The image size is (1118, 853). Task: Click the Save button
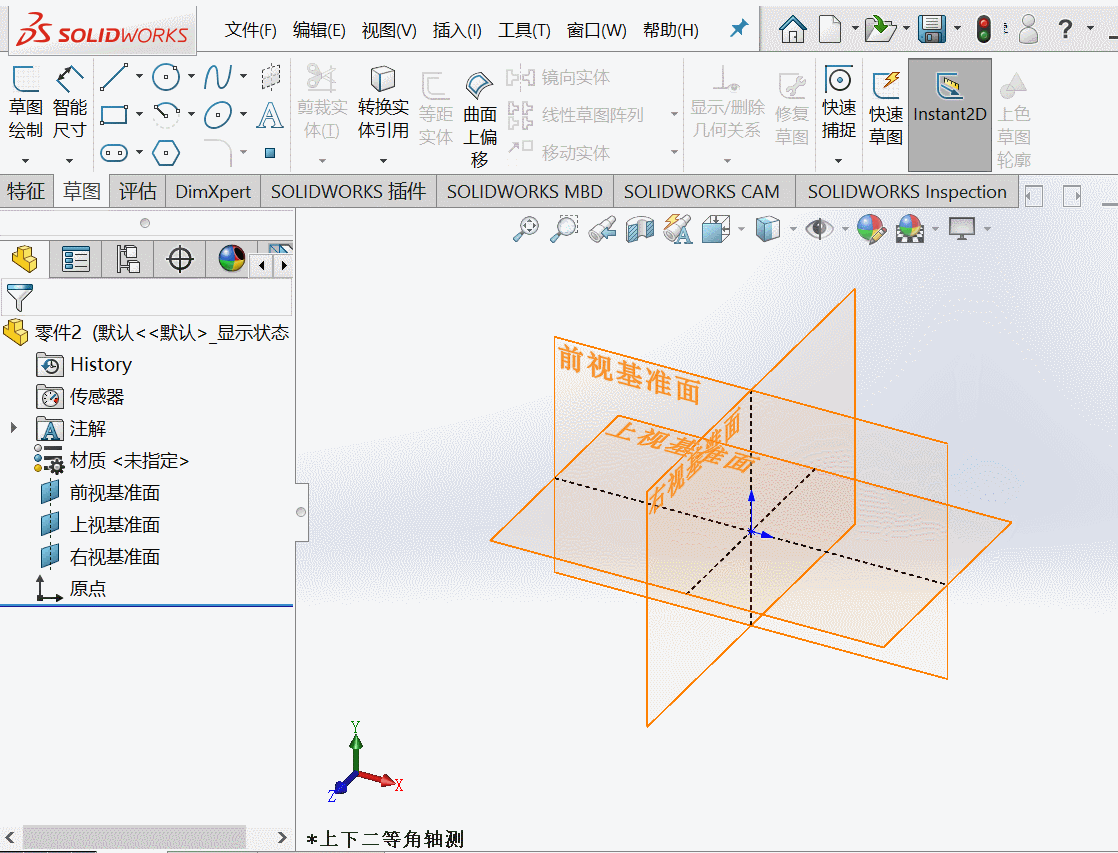[x=932, y=29]
